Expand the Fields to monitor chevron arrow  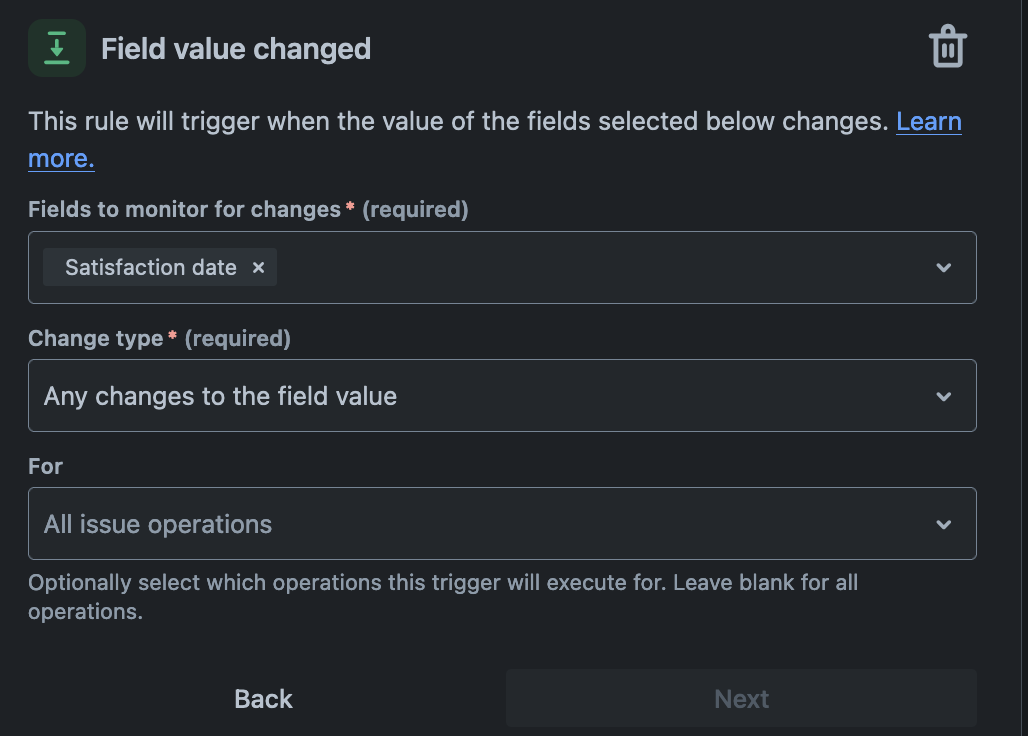coord(943,268)
